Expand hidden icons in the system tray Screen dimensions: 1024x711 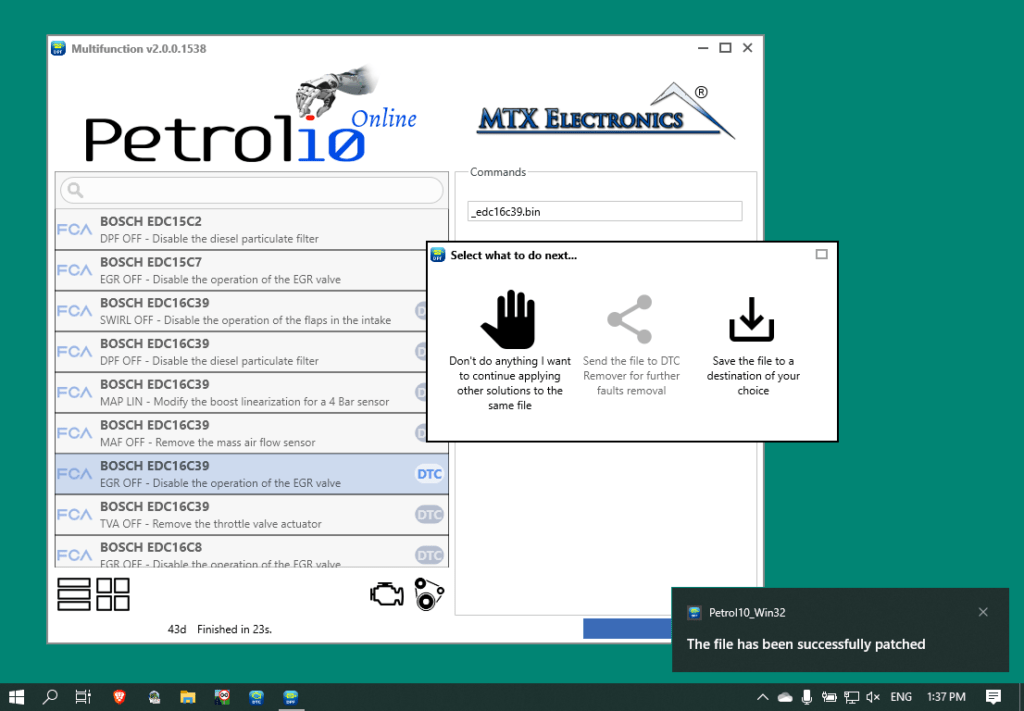pyautogui.click(x=761, y=696)
